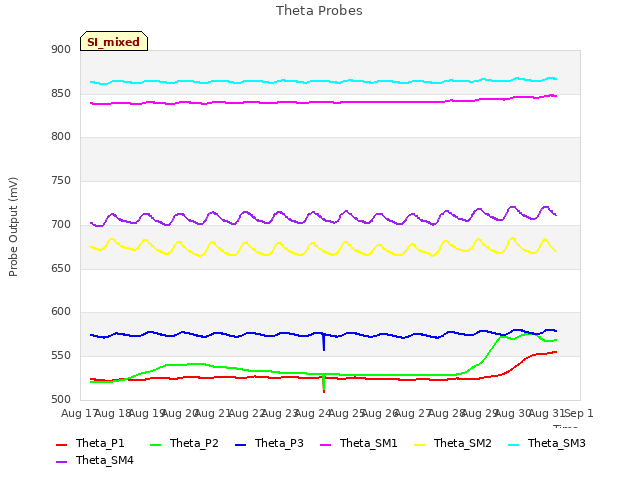Click the 650 y-axis tick label
This screenshot has width=640, height=480.
pyautogui.click(x=61, y=269)
